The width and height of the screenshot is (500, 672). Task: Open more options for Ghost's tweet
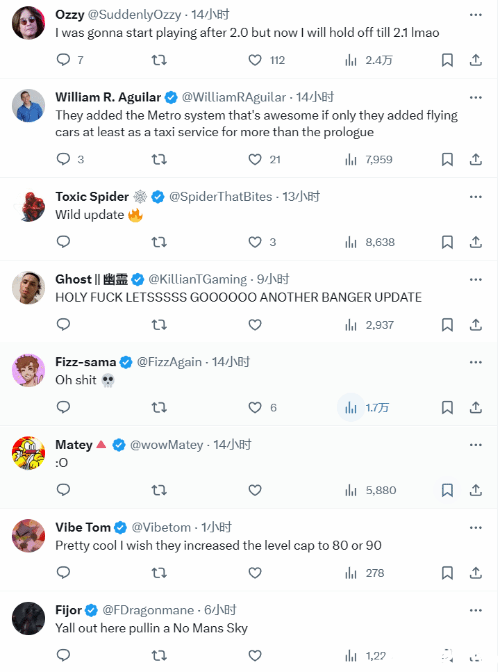[x=476, y=279]
